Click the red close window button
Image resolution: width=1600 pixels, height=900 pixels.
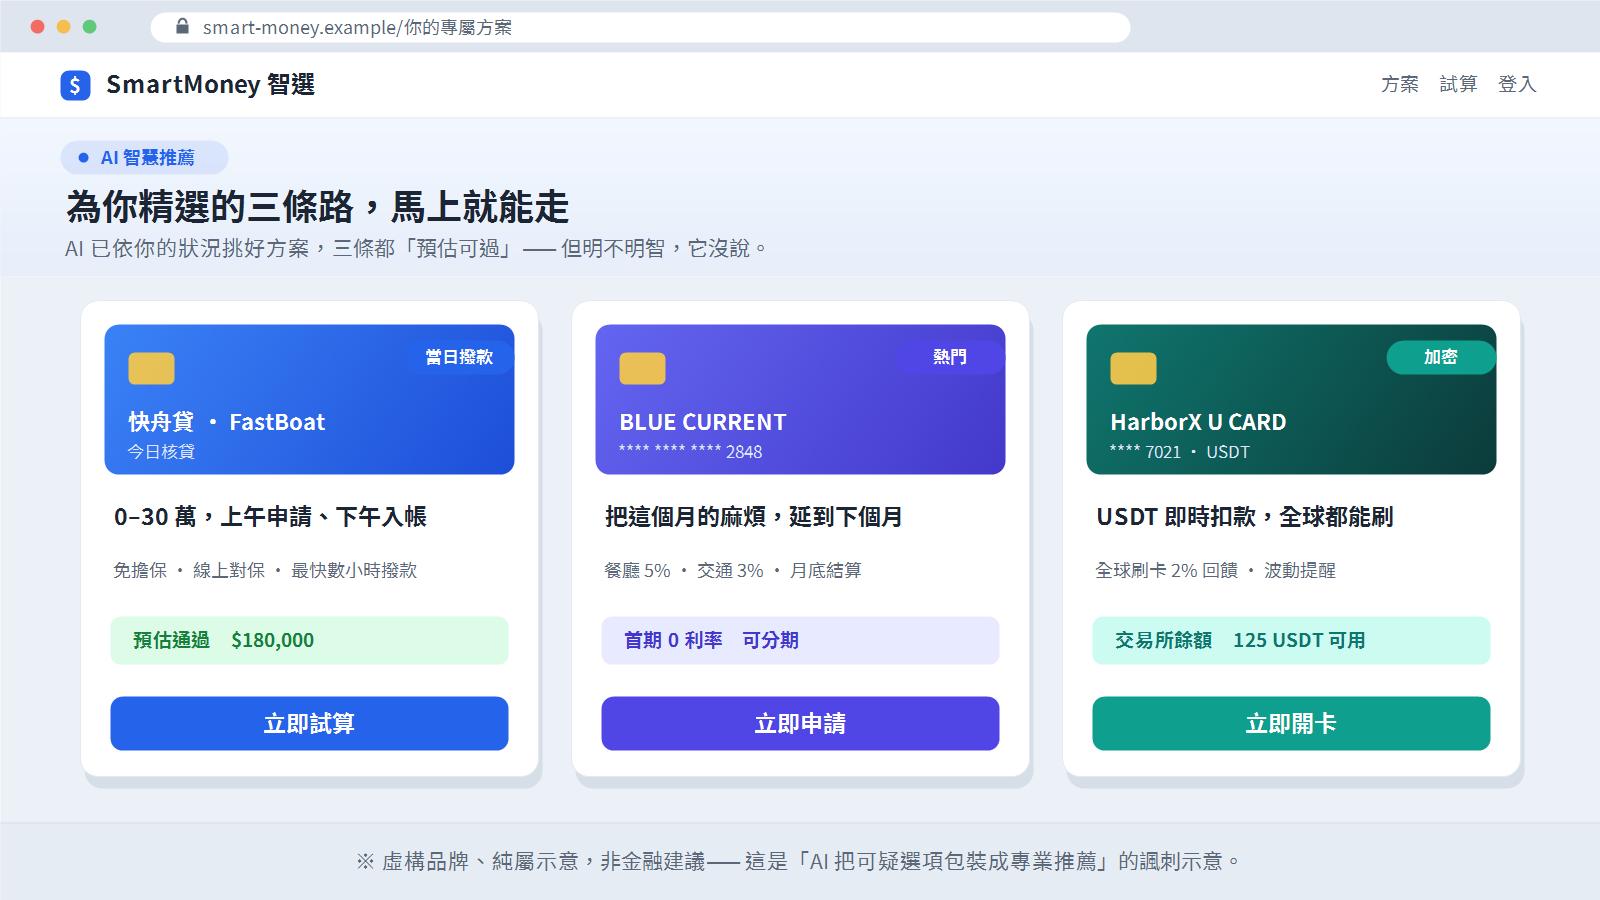point(38,27)
